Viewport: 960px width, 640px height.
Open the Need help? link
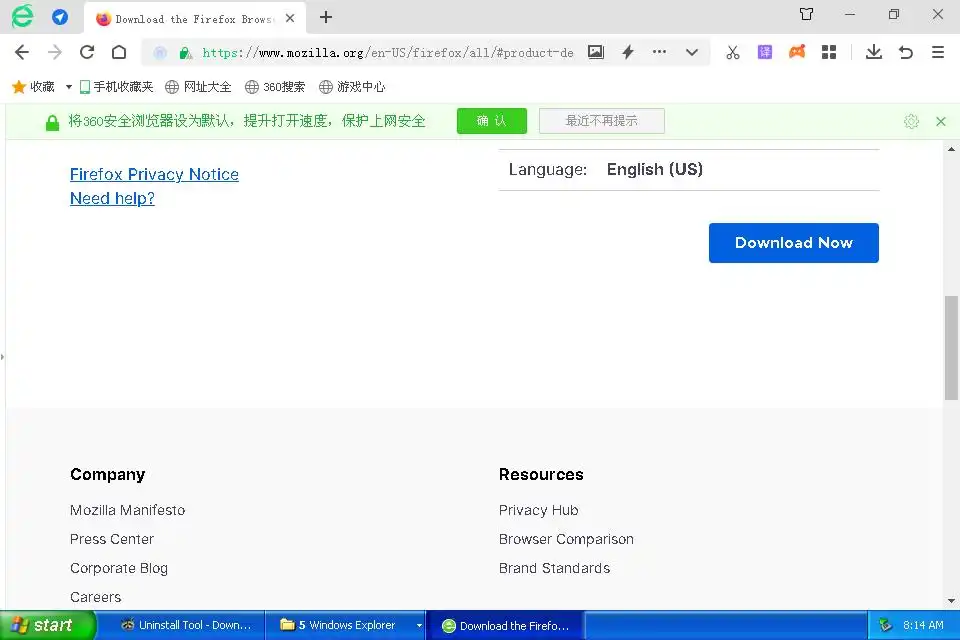[112, 198]
